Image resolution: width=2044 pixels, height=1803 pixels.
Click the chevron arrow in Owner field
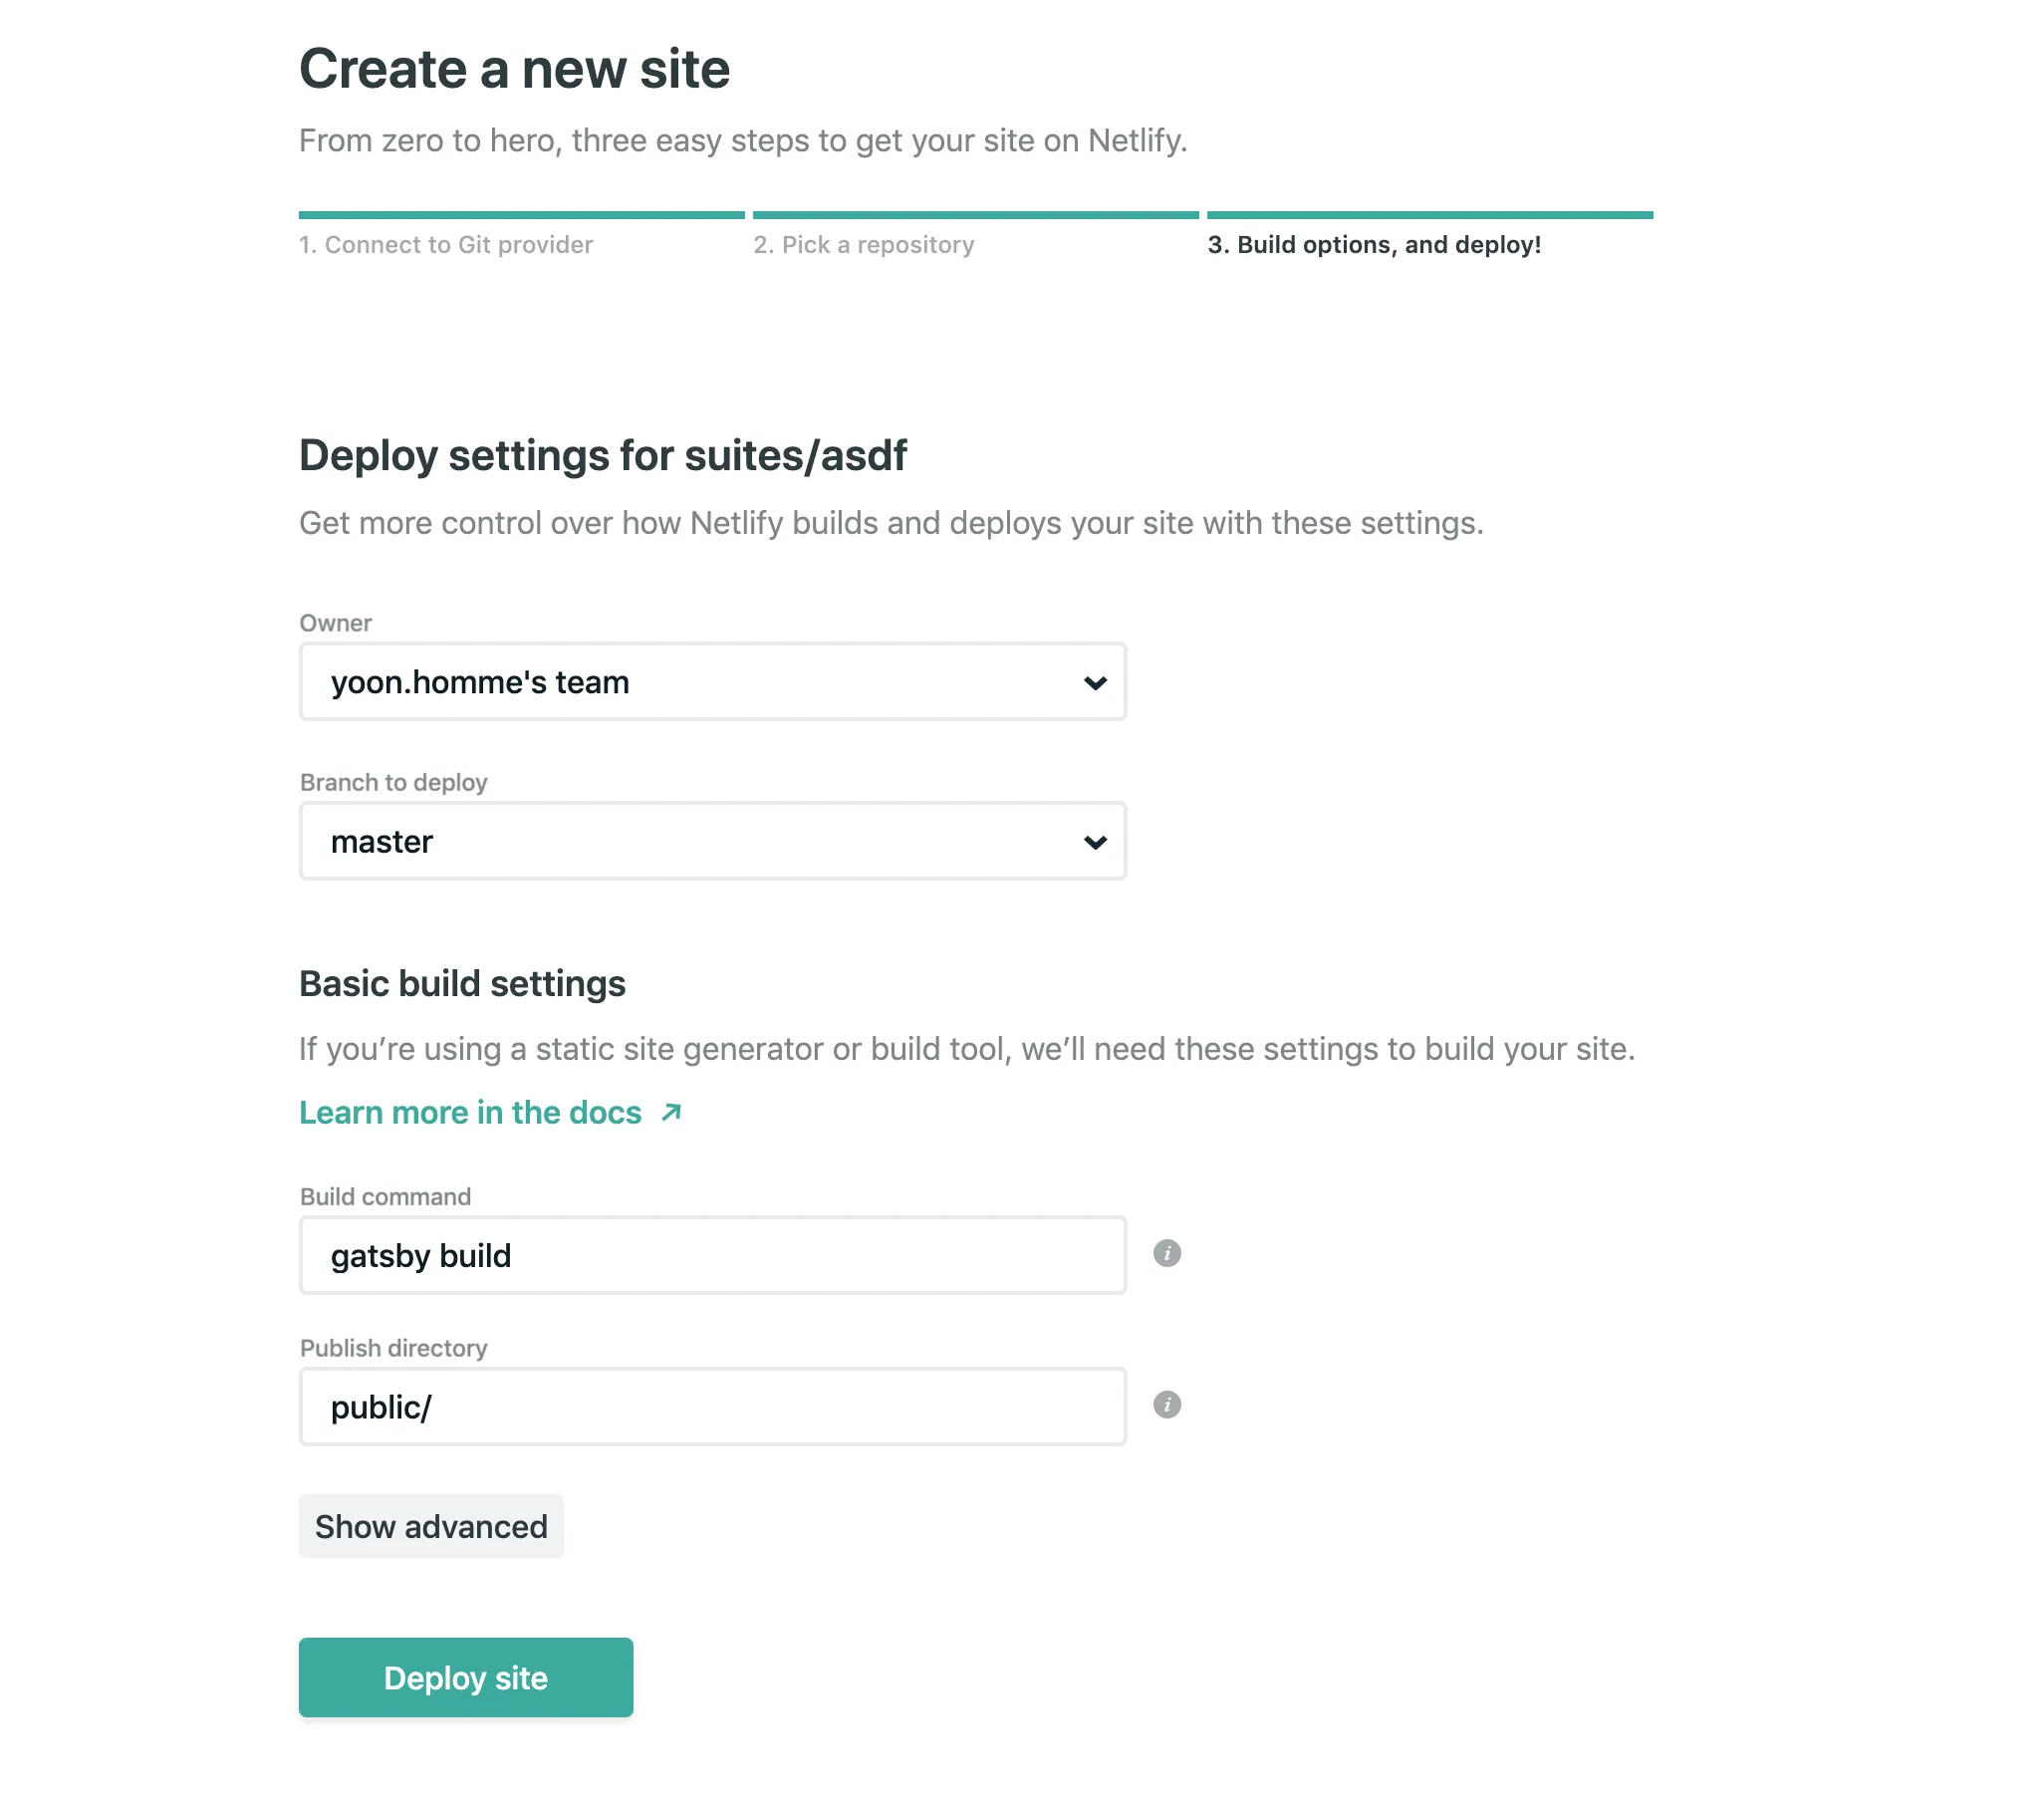[1095, 683]
